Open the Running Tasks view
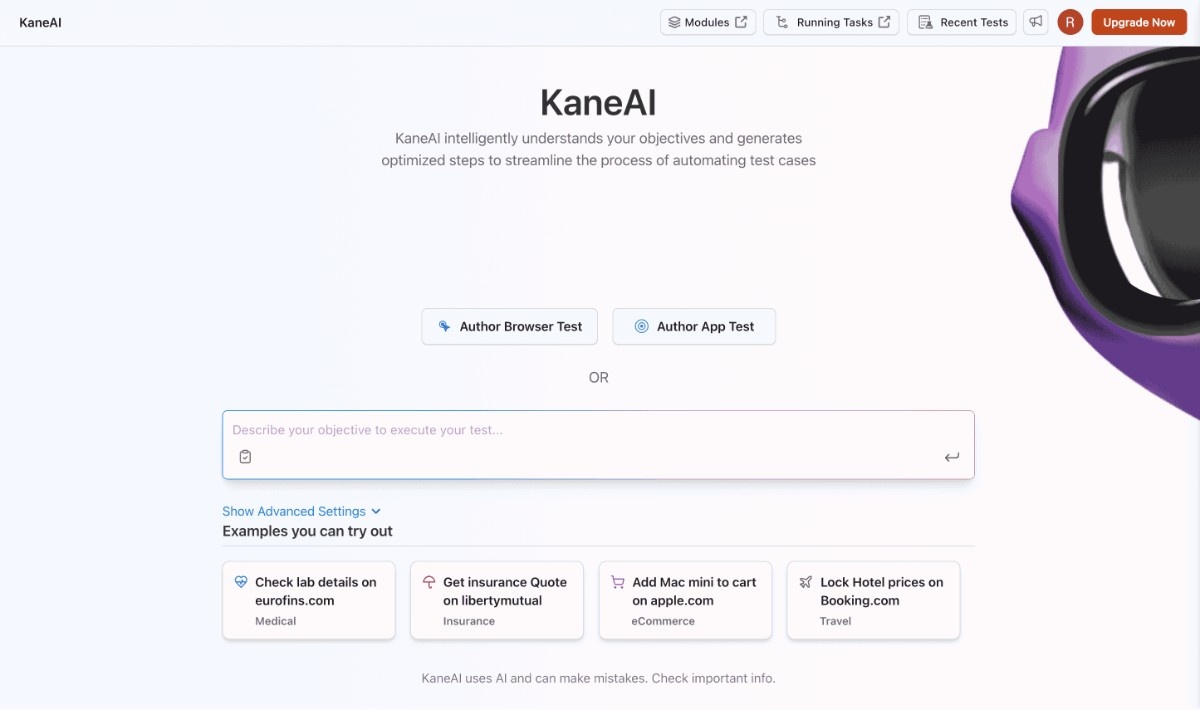 point(829,21)
